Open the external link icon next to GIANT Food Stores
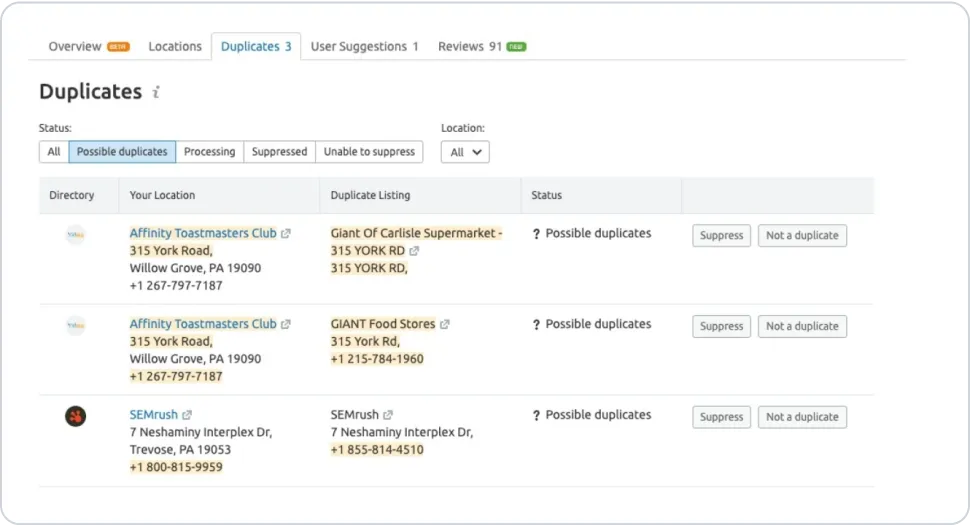Image resolution: width=970 pixels, height=525 pixels. [444, 325]
